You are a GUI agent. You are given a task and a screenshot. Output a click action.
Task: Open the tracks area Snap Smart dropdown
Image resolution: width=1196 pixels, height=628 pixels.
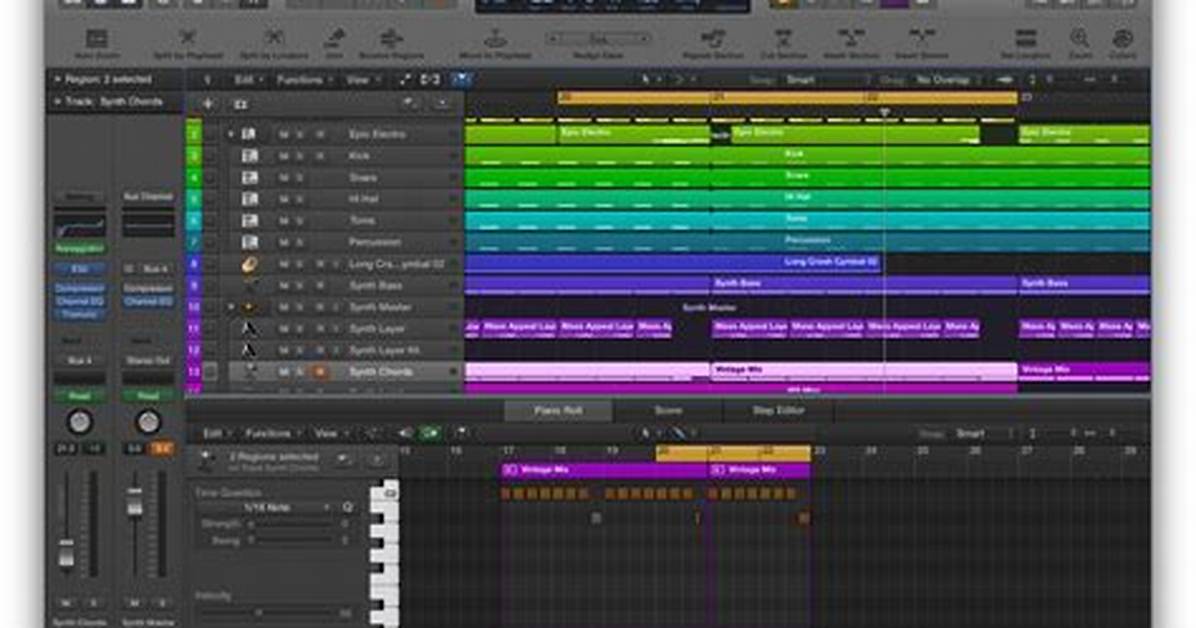click(x=827, y=79)
